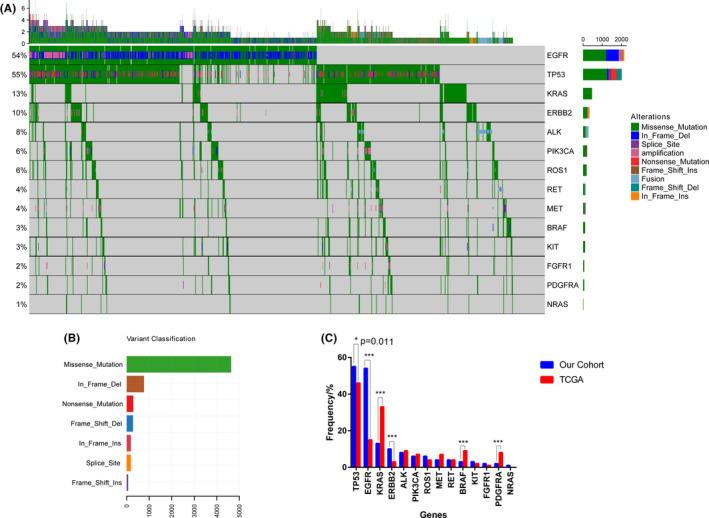
Task: Click the PIK3CA gene row label
Action: (560, 151)
